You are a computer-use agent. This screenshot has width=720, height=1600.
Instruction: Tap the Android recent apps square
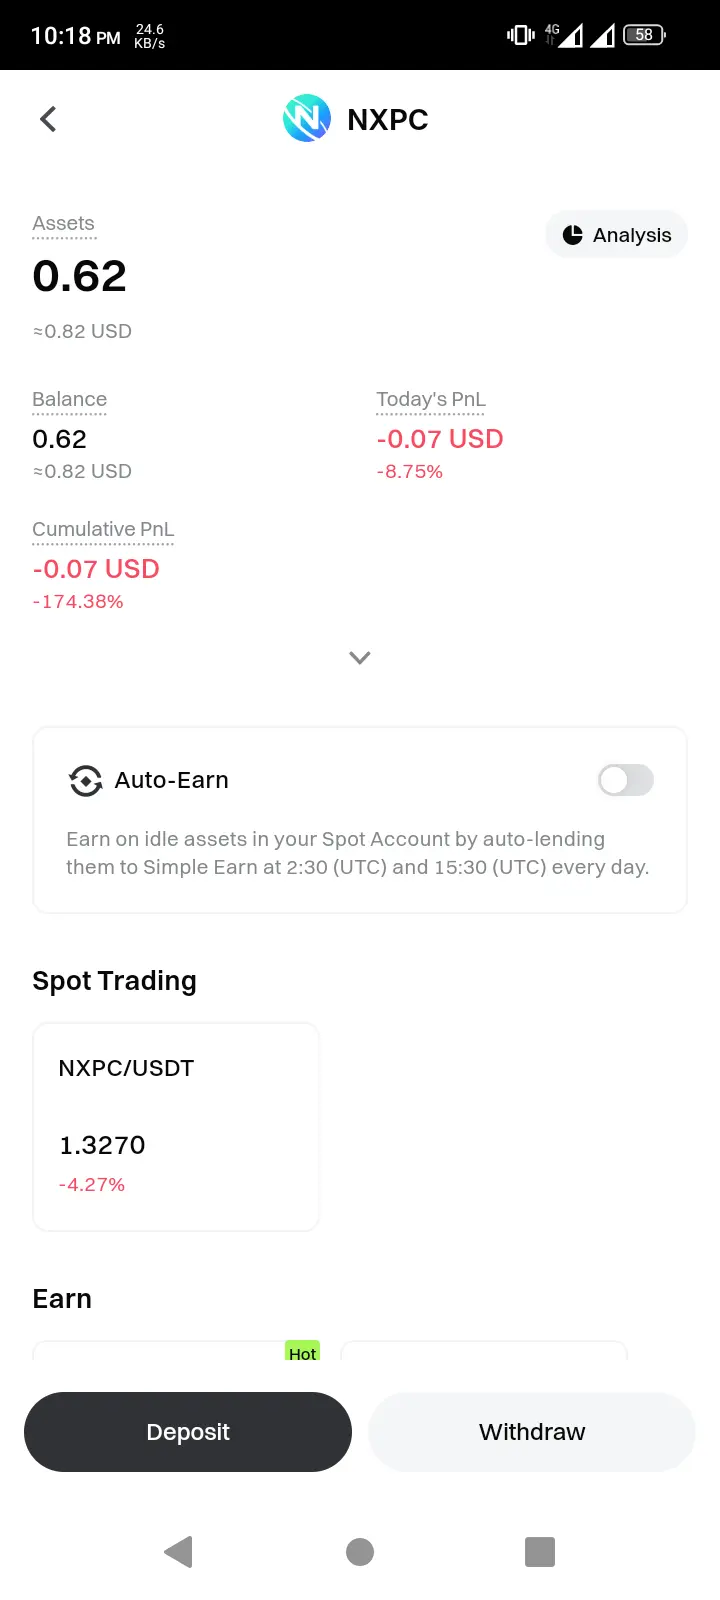tap(540, 1552)
